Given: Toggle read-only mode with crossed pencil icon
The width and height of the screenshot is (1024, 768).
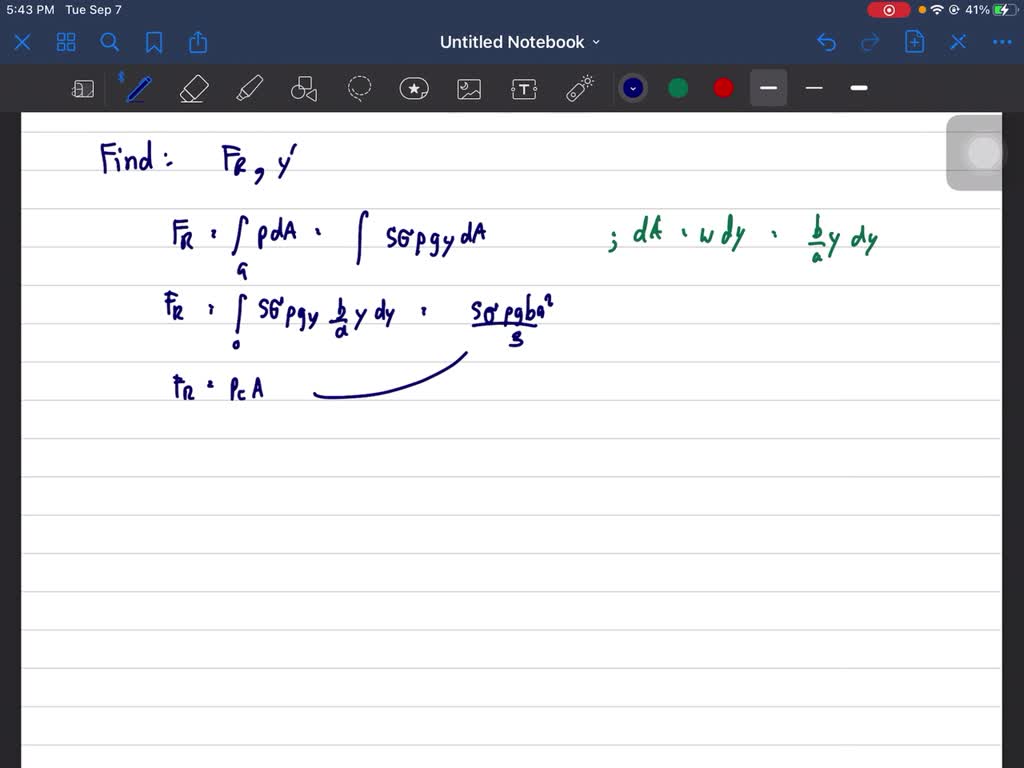Looking at the screenshot, I should 958,42.
